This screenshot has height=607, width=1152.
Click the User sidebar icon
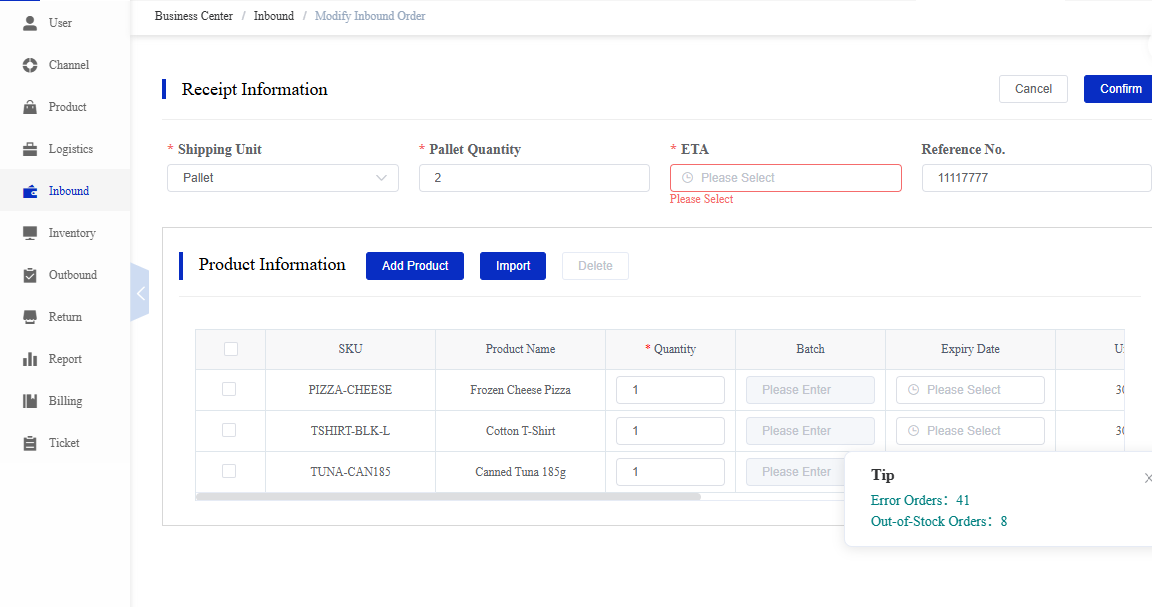coord(30,24)
